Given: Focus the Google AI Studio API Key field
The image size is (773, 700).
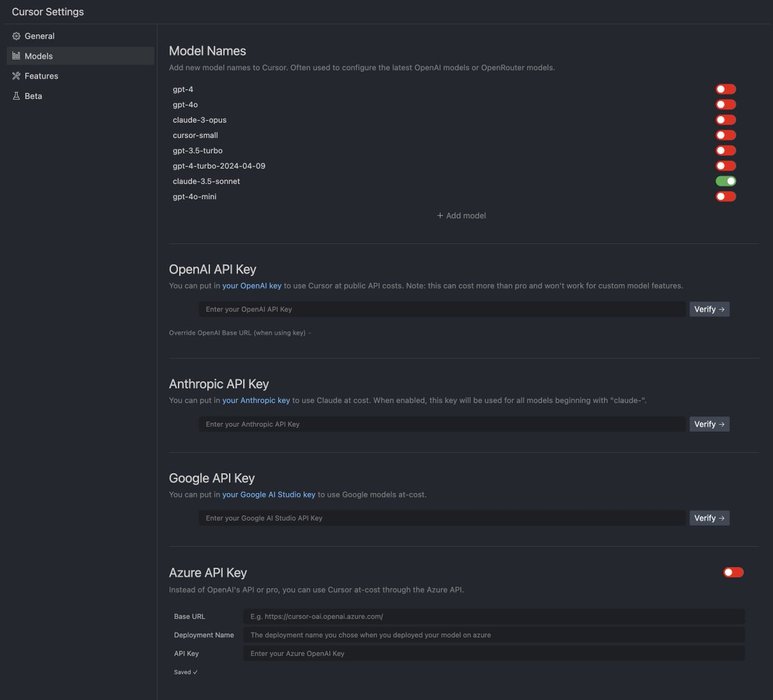Looking at the screenshot, I should [x=442, y=518].
